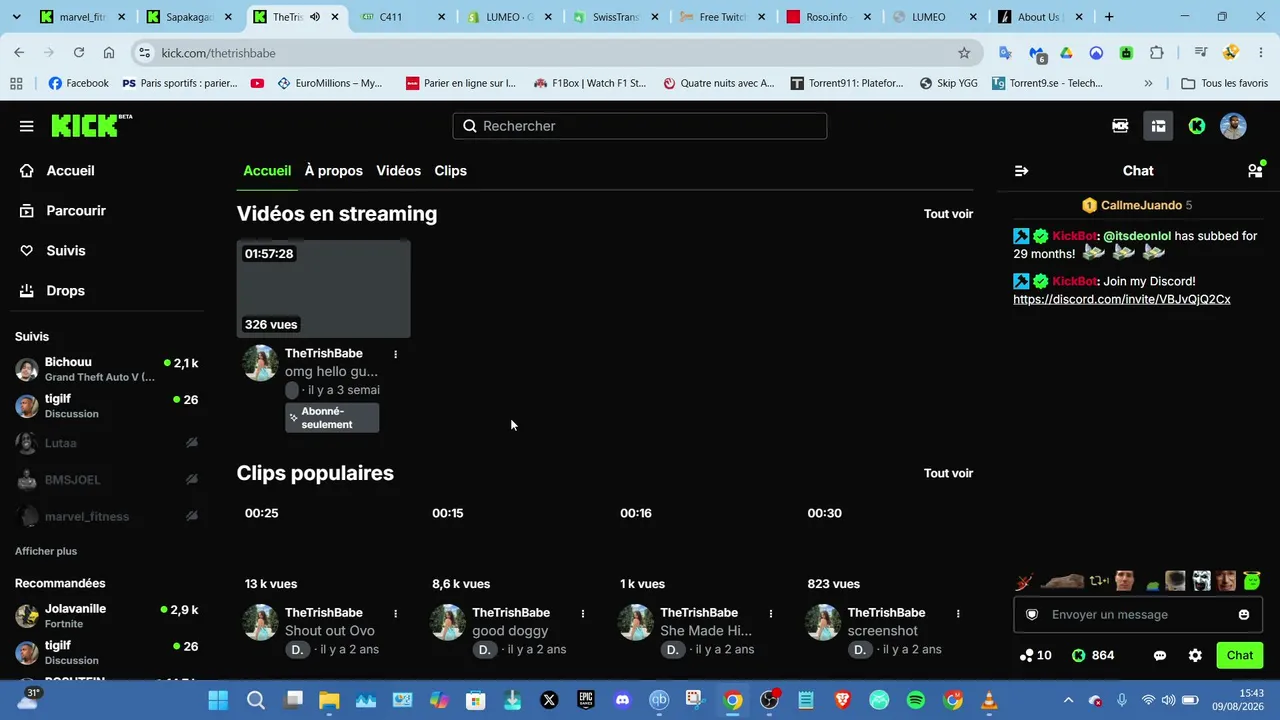The width and height of the screenshot is (1280, 720).
Task: Click the MDK icon in the header
Action: (x=1120, y=126)
